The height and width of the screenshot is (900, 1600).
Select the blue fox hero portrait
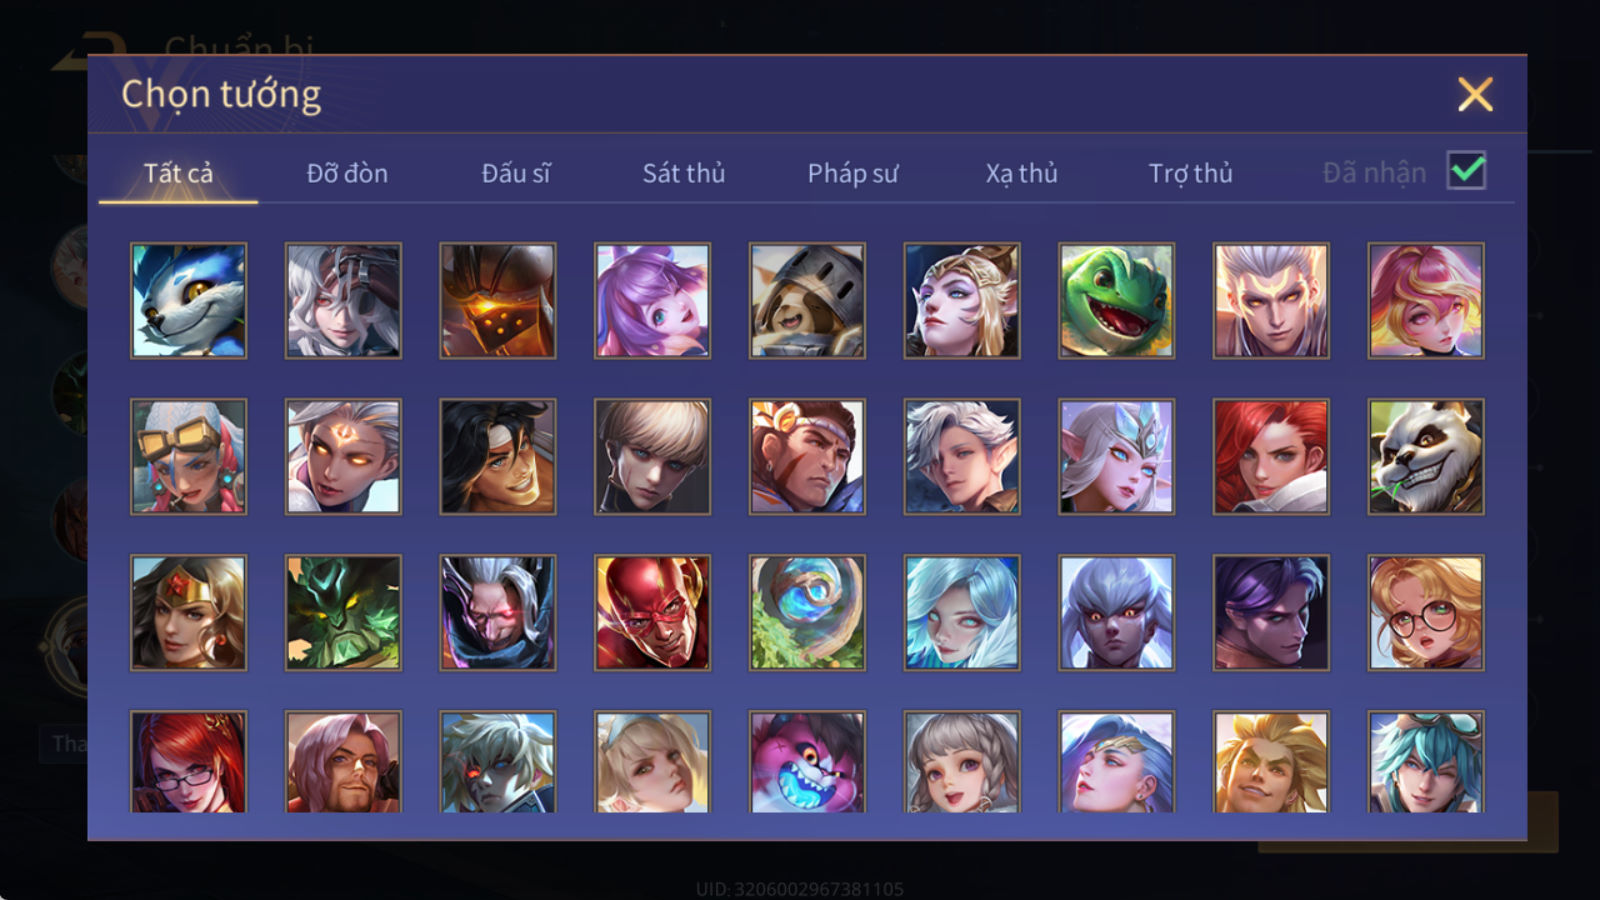pyautogui.click(x=188, y=300)
